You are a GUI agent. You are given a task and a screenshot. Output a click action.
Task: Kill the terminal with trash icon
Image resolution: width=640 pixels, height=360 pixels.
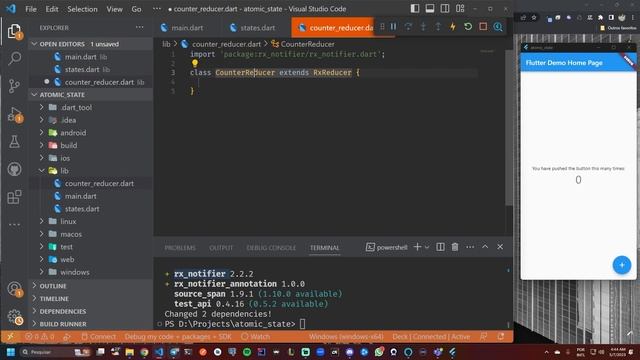click(x=455, y=247)
